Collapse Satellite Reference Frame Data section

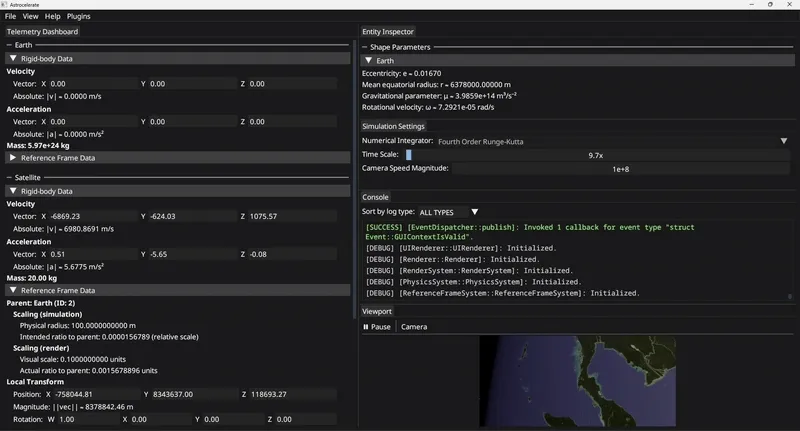tap(178, 290)
